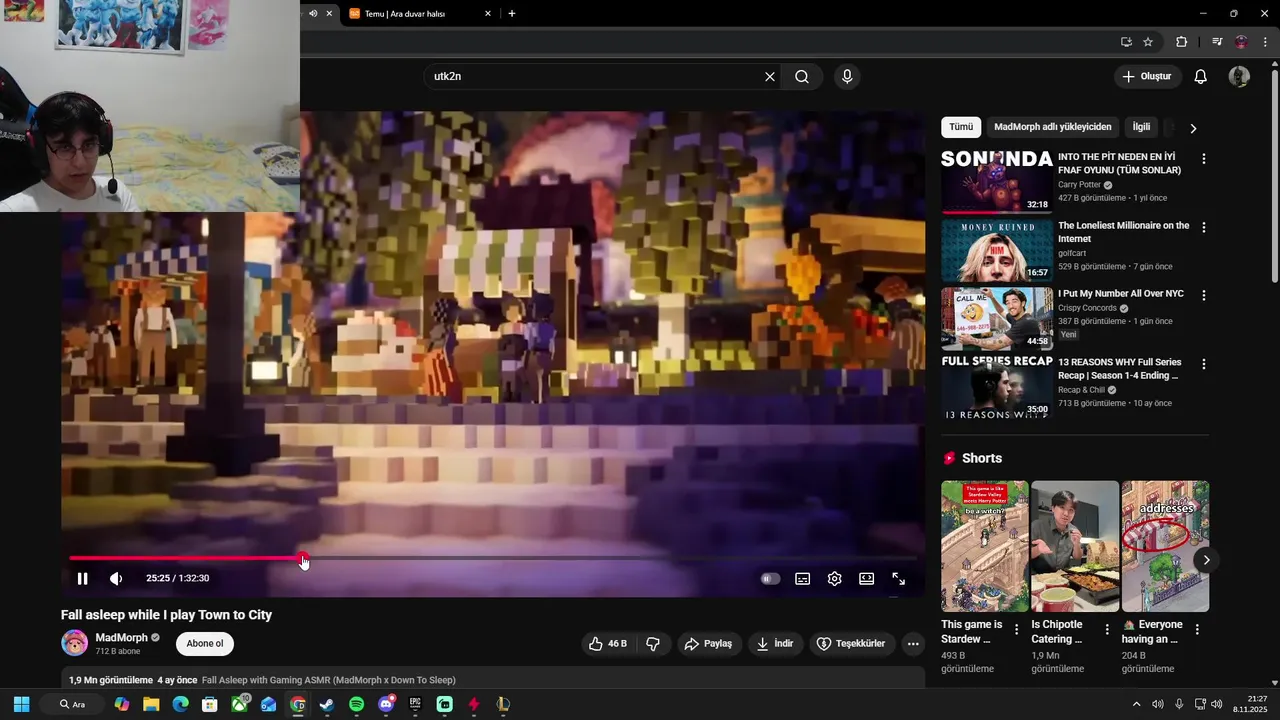Open Chrome extensions puzzle icon
This screenshot has width=1280, height=720.
coord(1181,42)
